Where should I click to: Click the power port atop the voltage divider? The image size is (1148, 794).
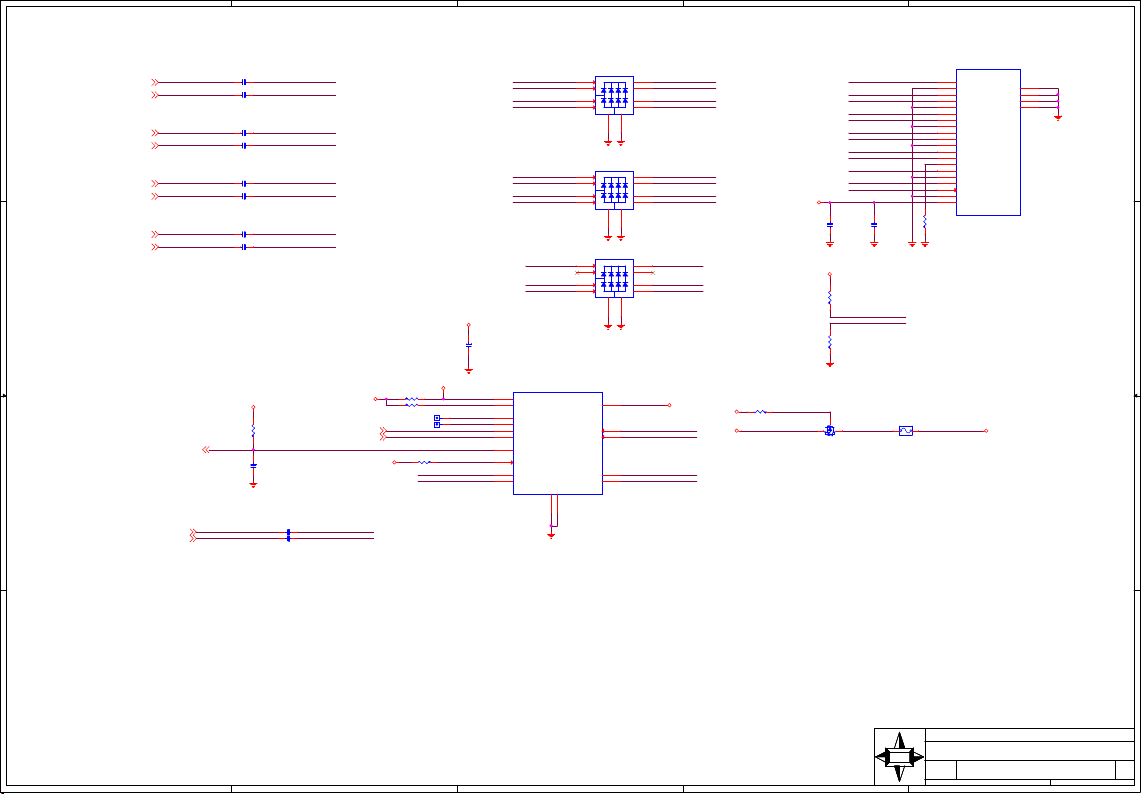830,275
